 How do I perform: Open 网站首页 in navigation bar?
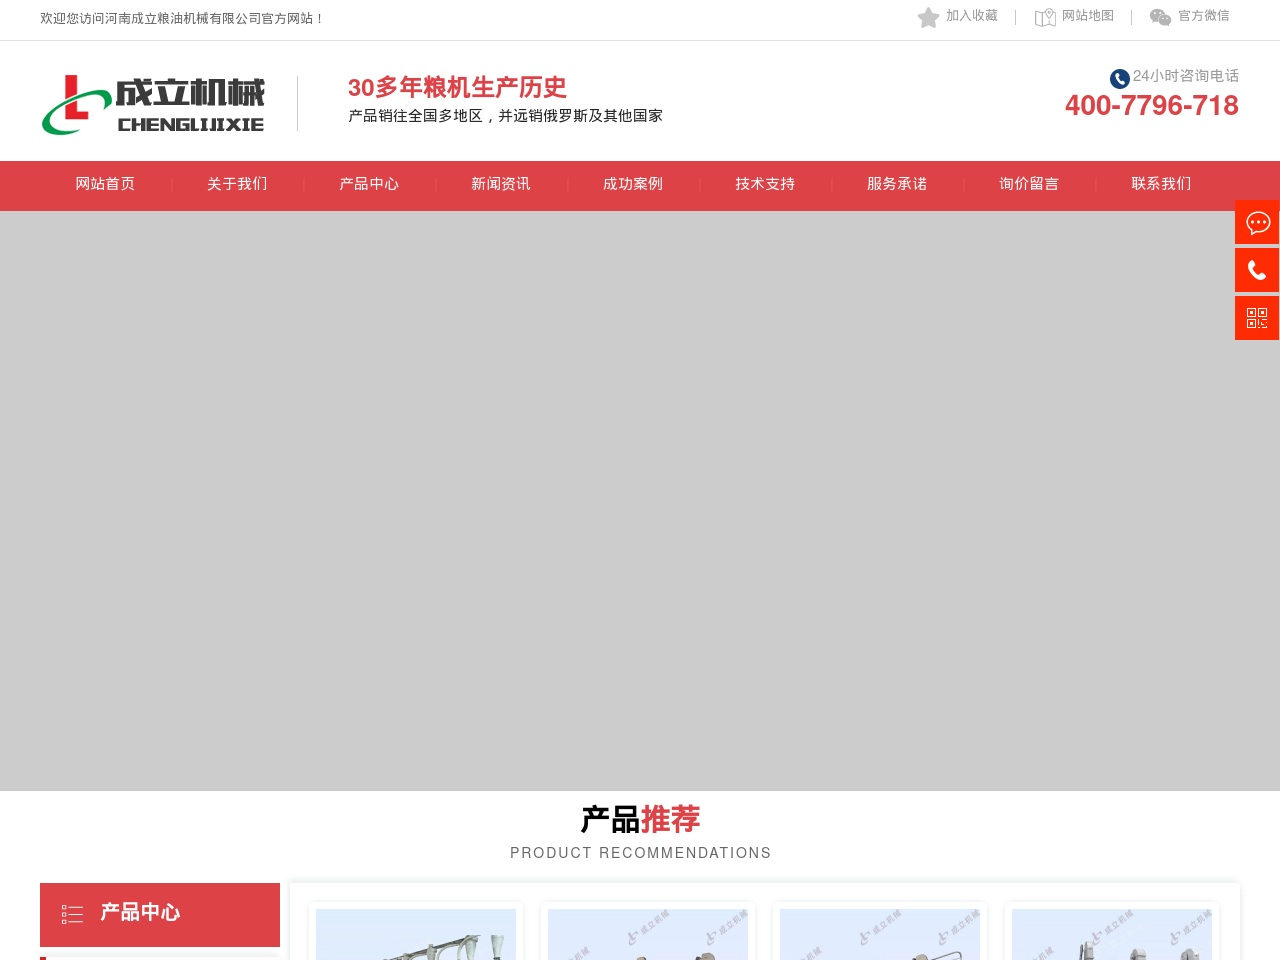(x=105, y=184)
